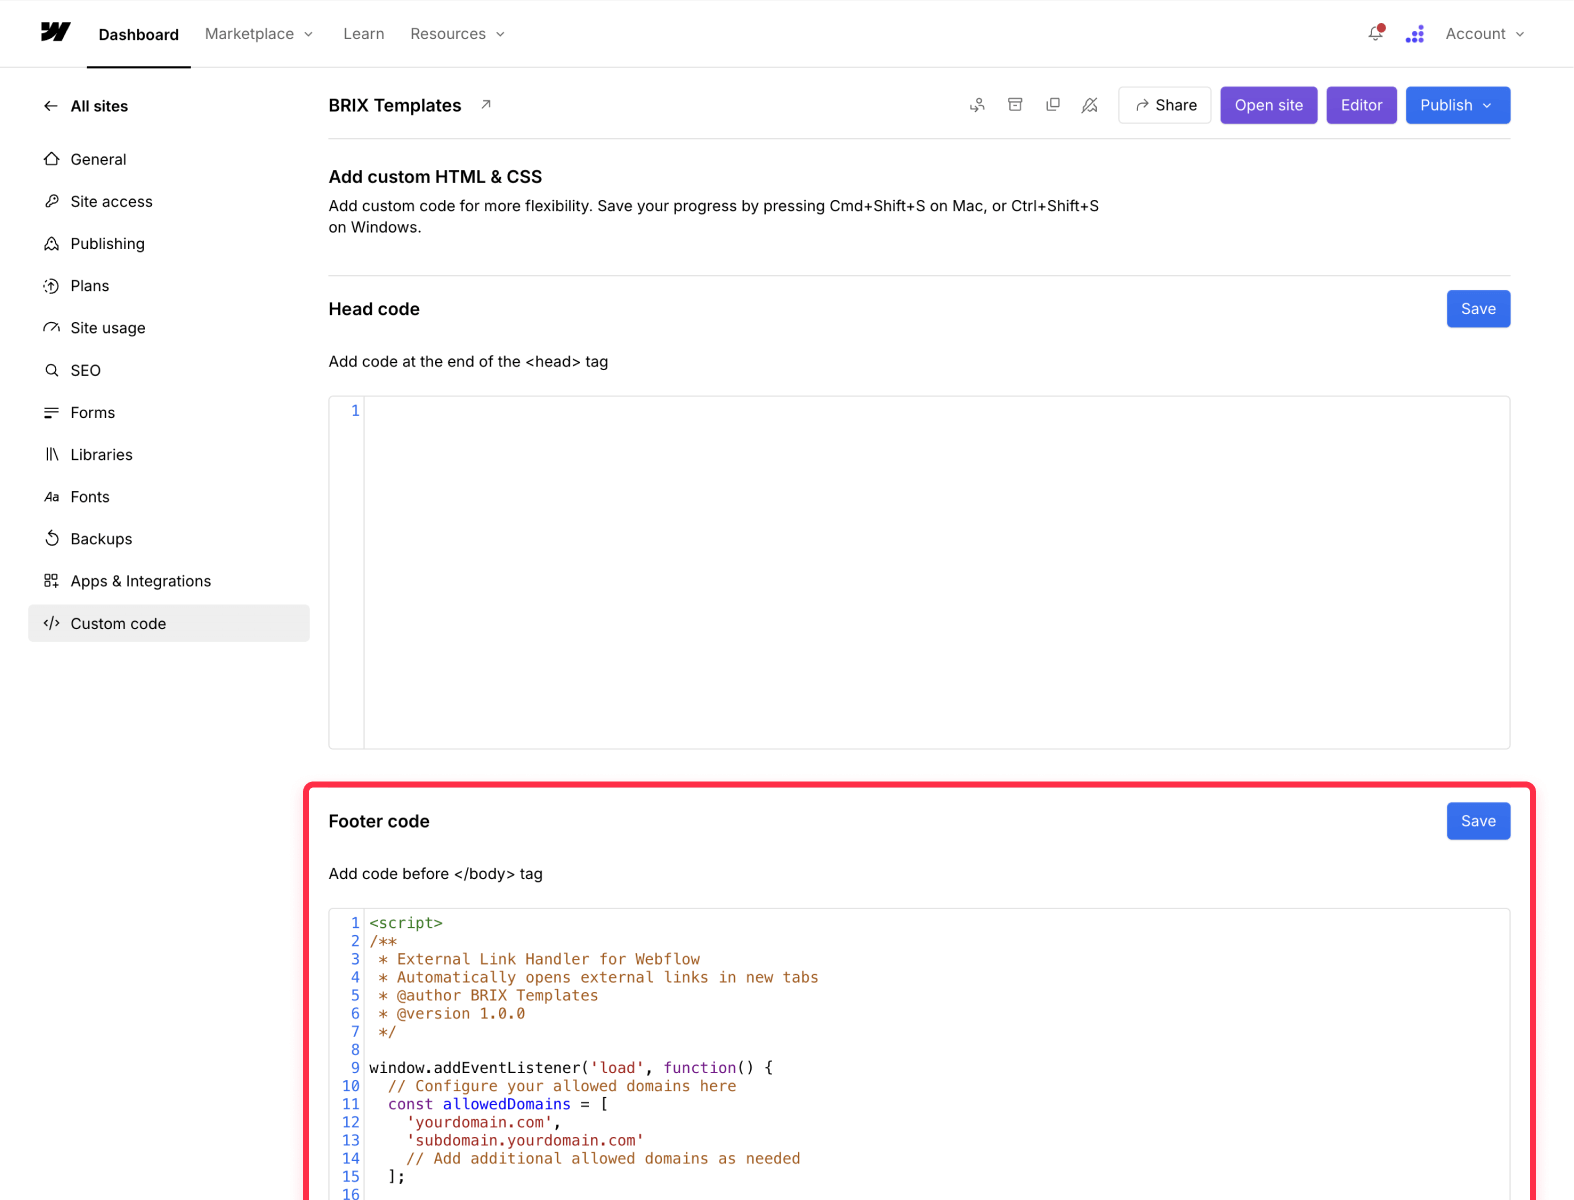The image size is (1574, 1200).
Task: Click the archive site icon
Action: [x=1015, y=105]
